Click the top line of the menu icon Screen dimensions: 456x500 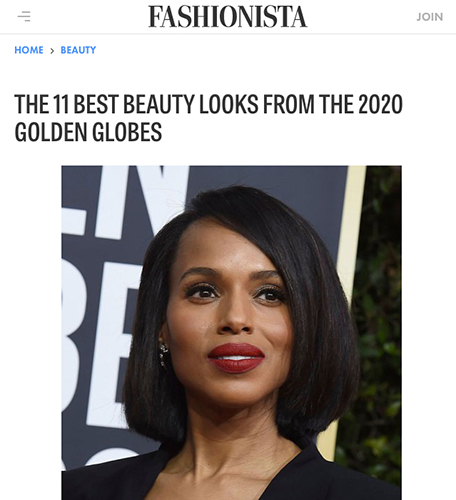[24, 12]
